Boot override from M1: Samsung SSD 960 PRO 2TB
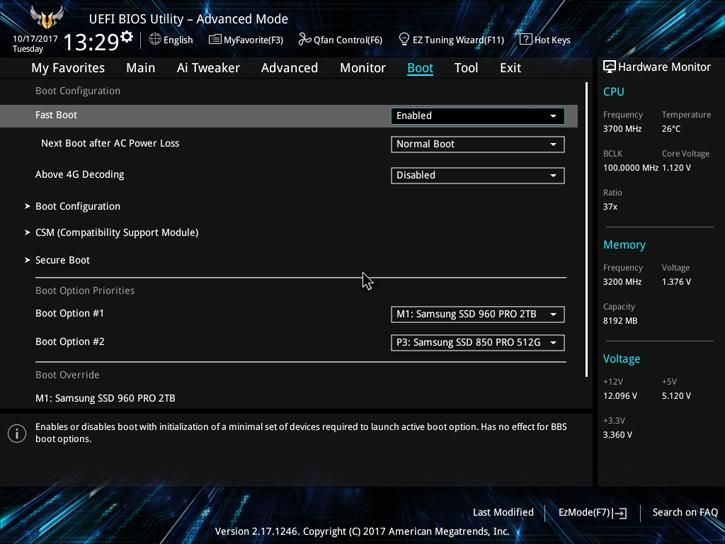725x544 pixels. [105, 398]
